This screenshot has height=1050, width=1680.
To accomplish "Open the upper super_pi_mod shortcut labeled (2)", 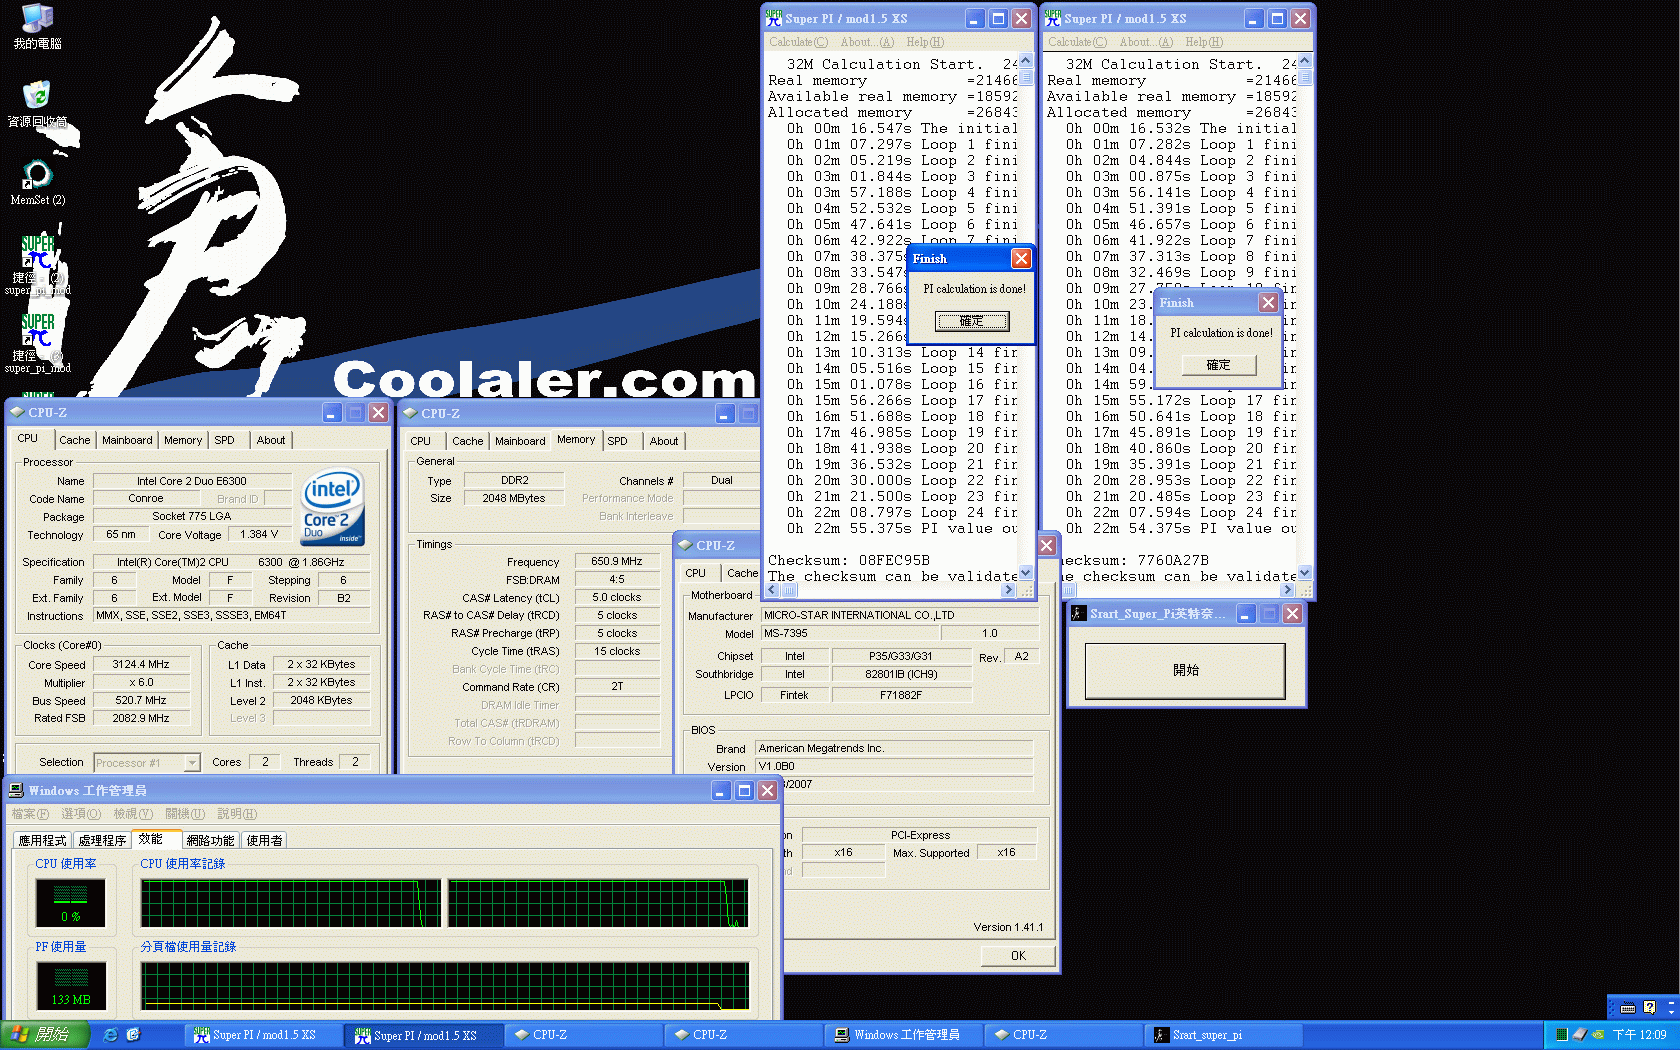I will 37,263.
